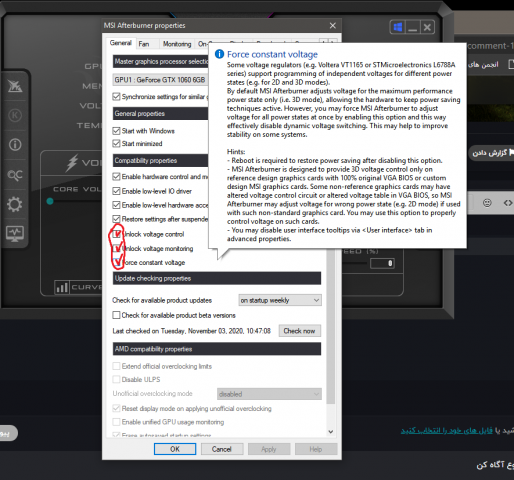514x480 pixels.
Task: Click the scroll-down arrow of the properties list
Action: click(331, 432)
